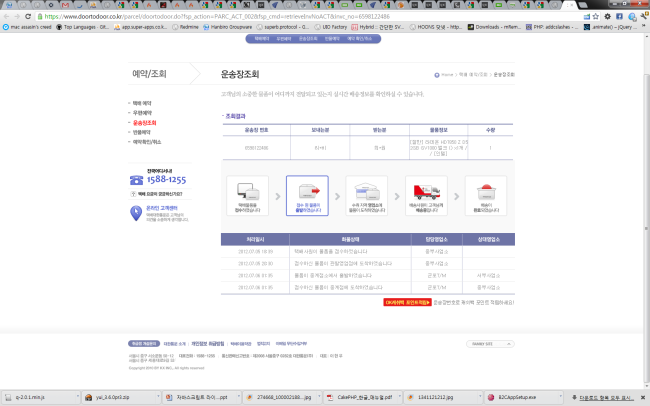Click the Home breadcrumb link
The width and height of the screenshot is (650, 406).
pyautogui.click(x=447, y=75)
